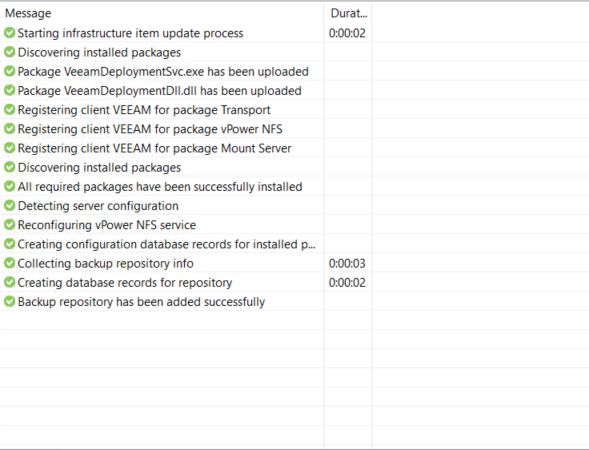Select Backup repository has been added text
589x450 pixels.
pyautogui.click(x=141, y=302)
